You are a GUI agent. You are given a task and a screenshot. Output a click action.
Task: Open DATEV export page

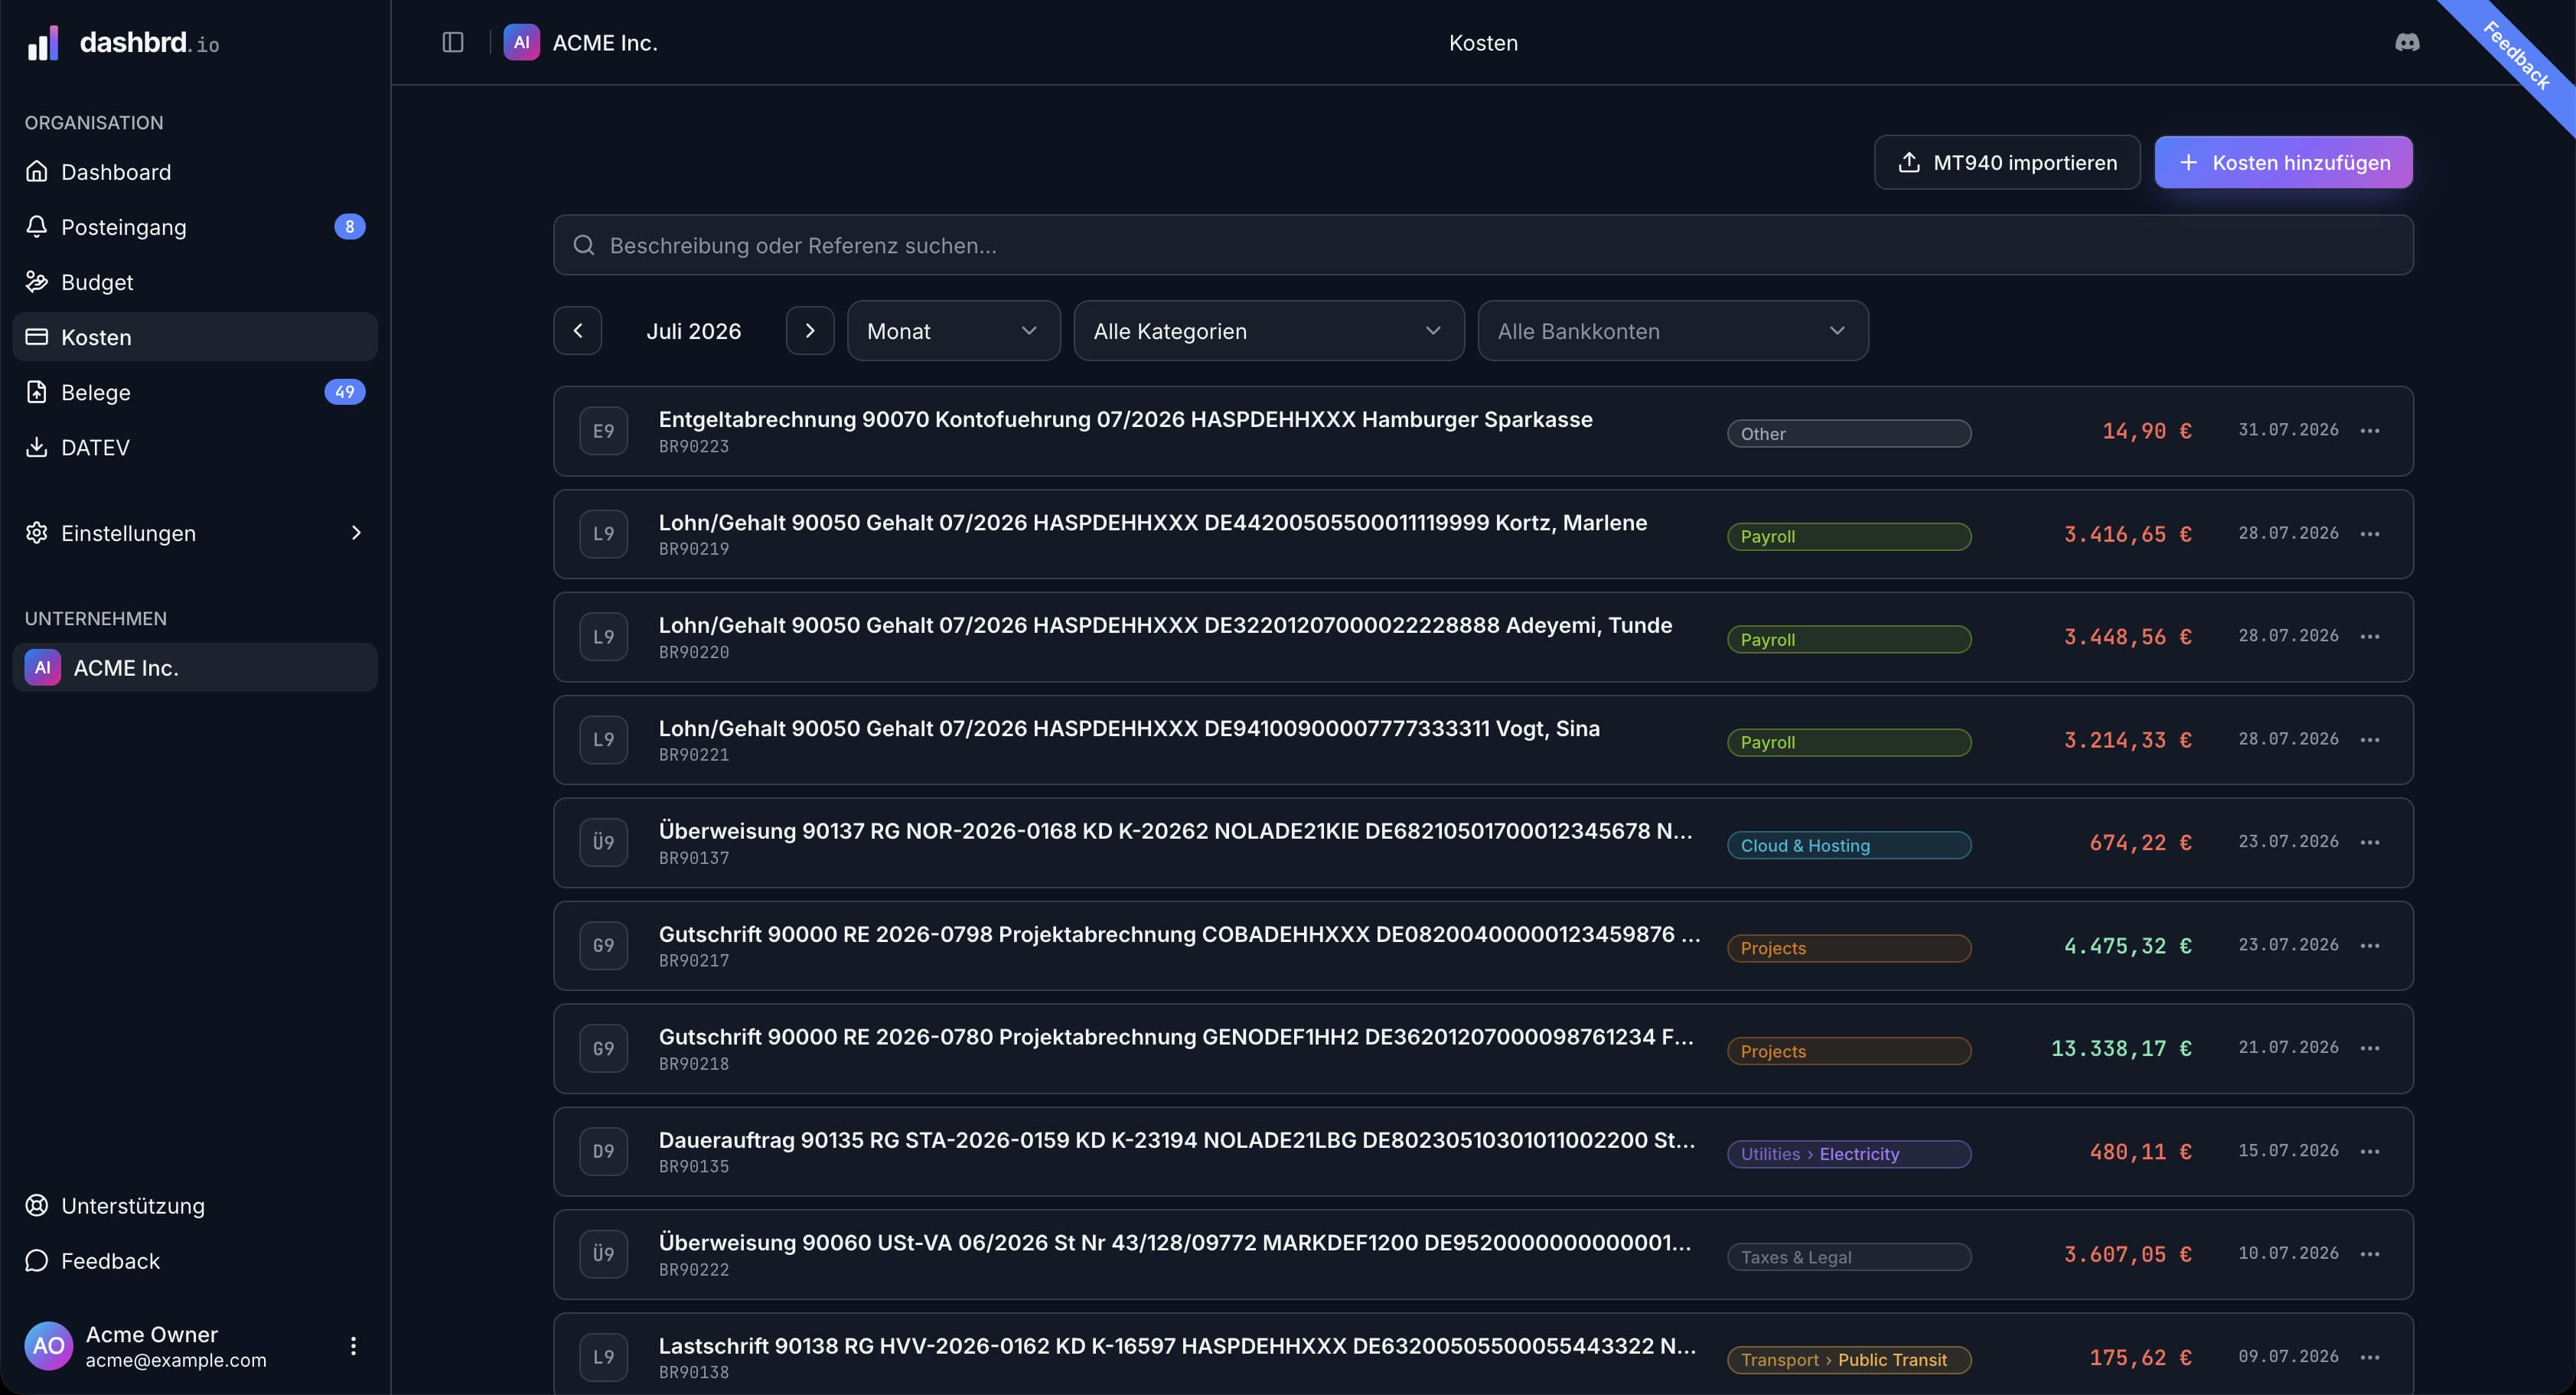point(195,447)
